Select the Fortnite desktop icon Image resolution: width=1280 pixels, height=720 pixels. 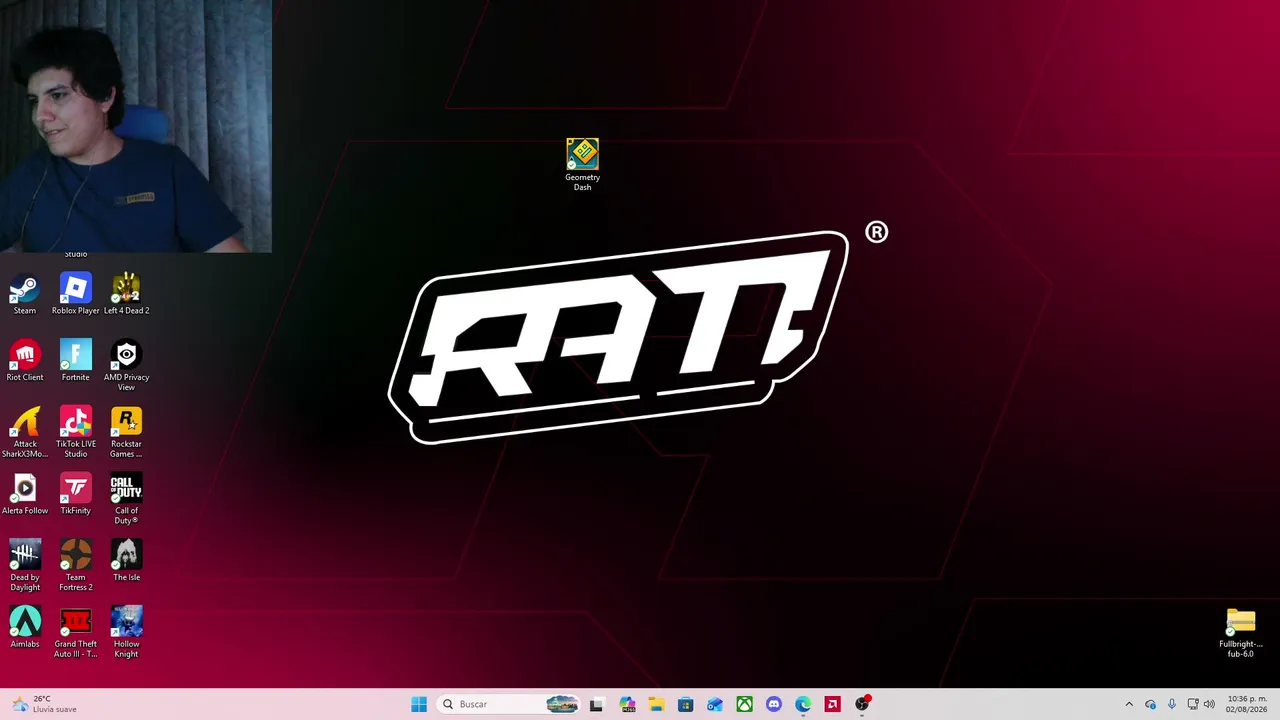[x=75, y=361]
